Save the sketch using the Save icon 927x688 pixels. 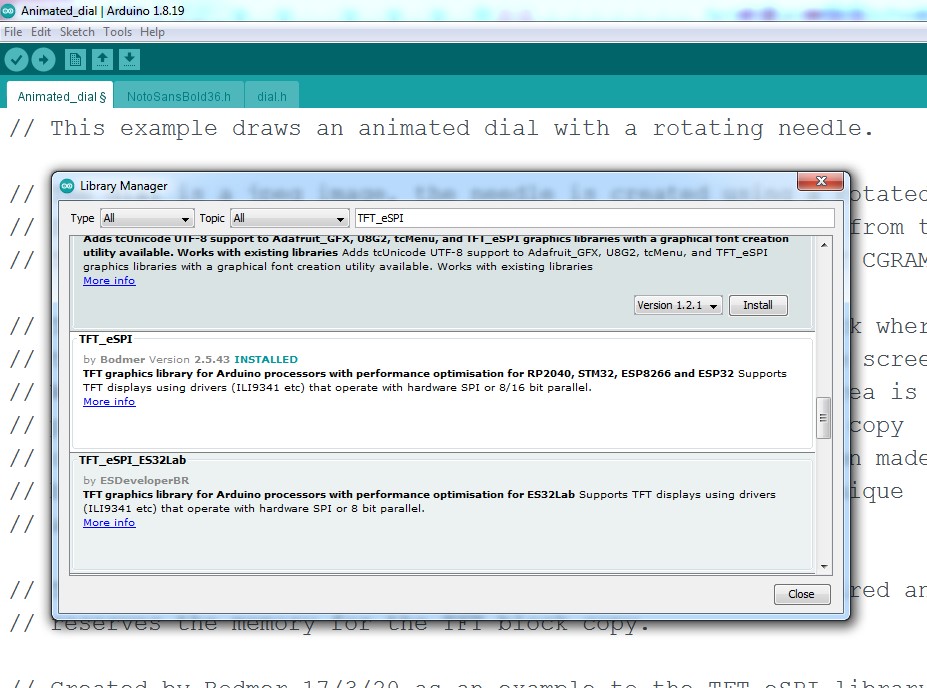[x=129, y=59]
